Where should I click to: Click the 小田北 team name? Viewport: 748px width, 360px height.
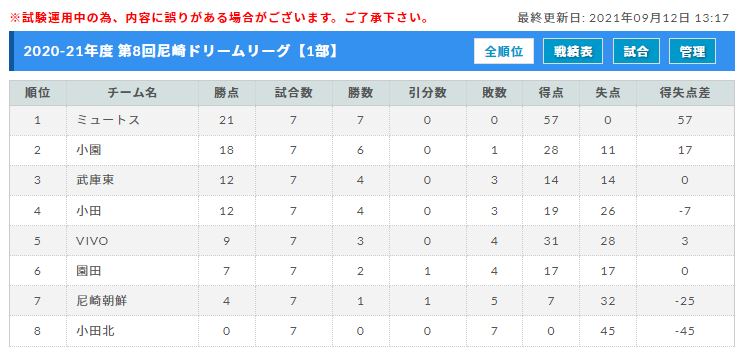95,331
